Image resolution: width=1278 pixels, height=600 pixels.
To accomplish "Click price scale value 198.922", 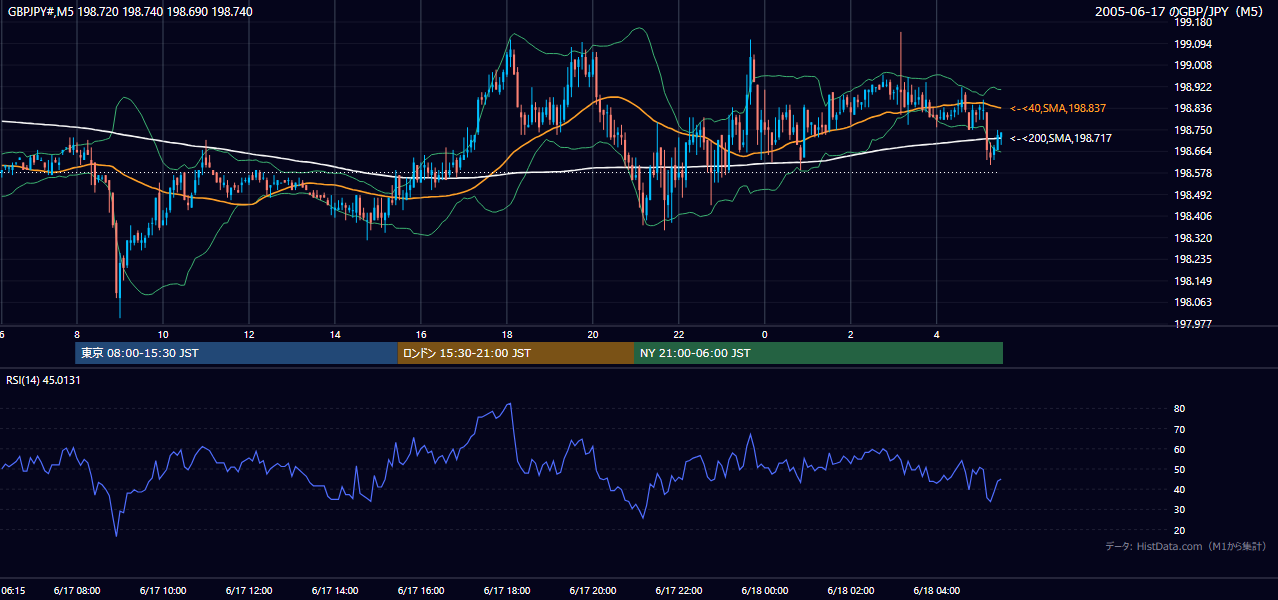I will [x=1193, y=87].
